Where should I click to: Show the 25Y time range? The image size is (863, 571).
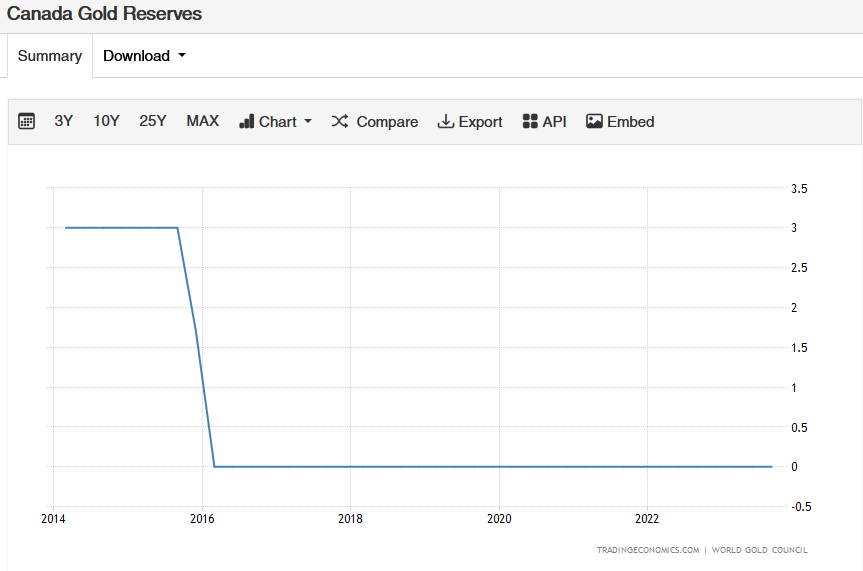coord(153,121)
